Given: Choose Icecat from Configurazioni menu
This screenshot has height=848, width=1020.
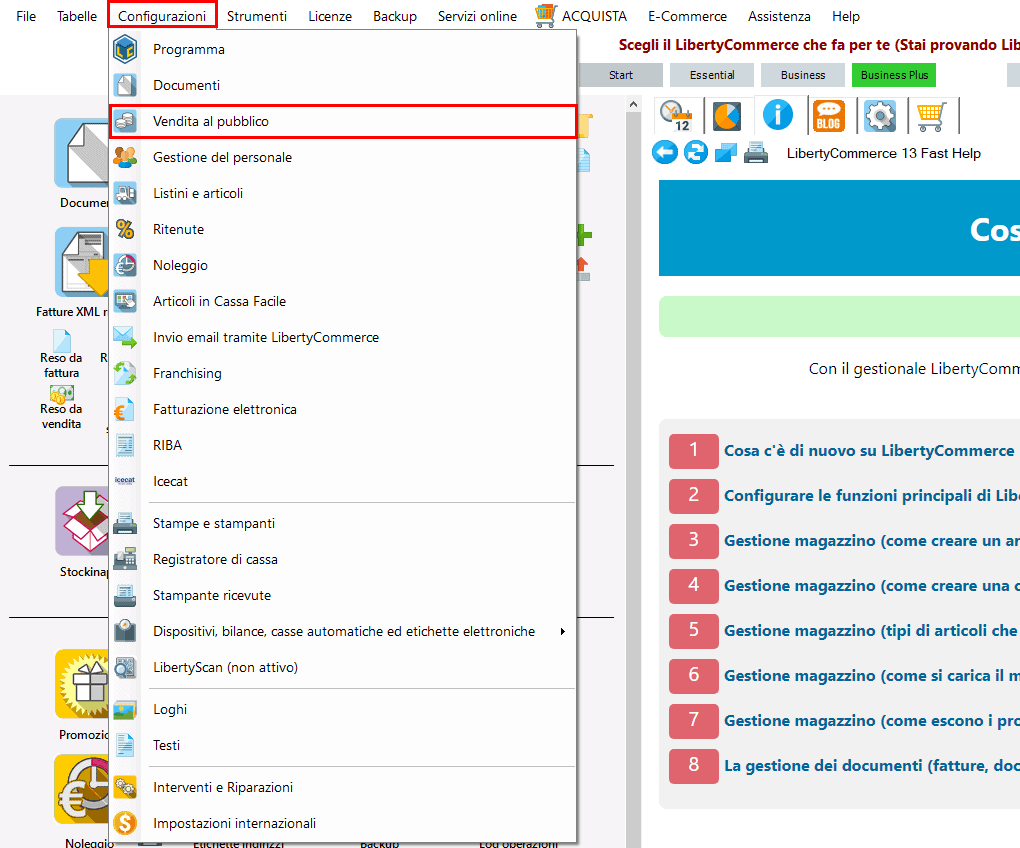Looking at the screenshot, I should [343, 481].
